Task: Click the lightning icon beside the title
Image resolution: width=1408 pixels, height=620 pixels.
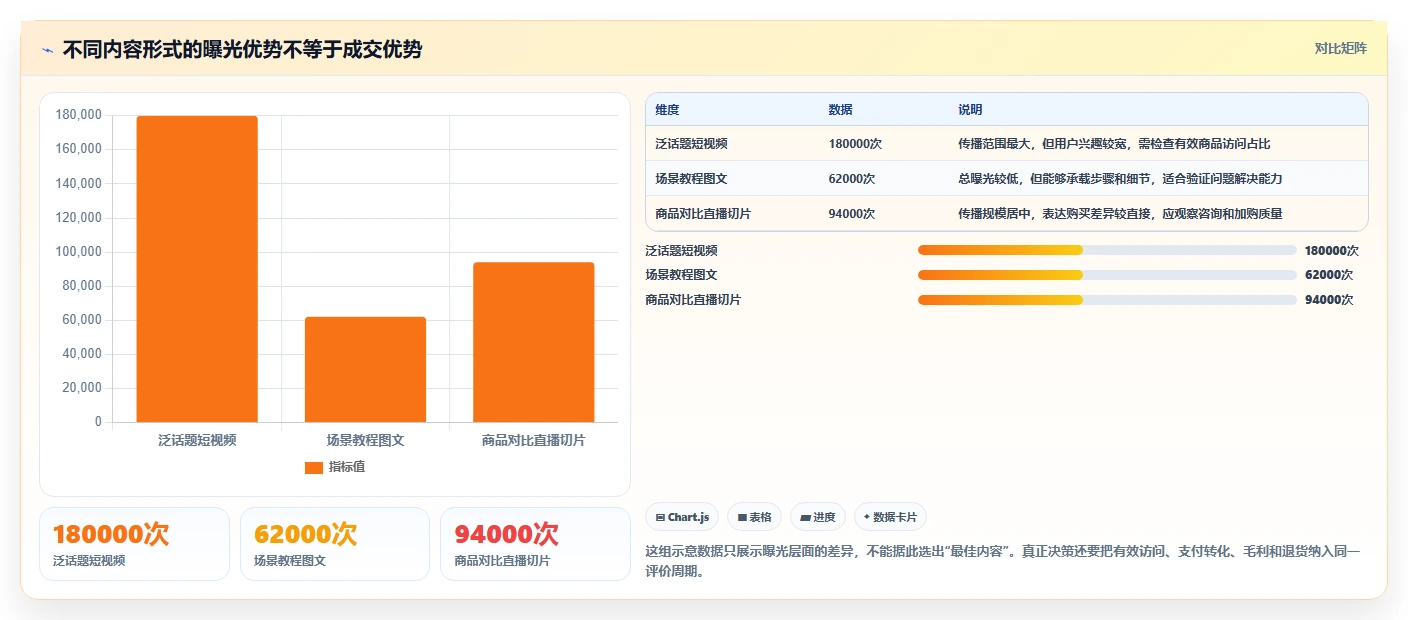Action: (47, 50)
